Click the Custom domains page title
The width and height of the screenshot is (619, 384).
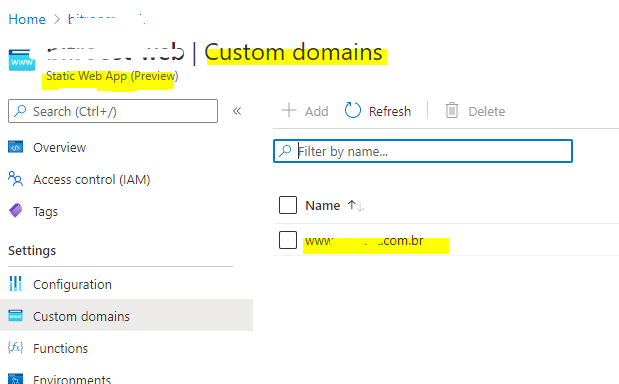coord(293,52)
